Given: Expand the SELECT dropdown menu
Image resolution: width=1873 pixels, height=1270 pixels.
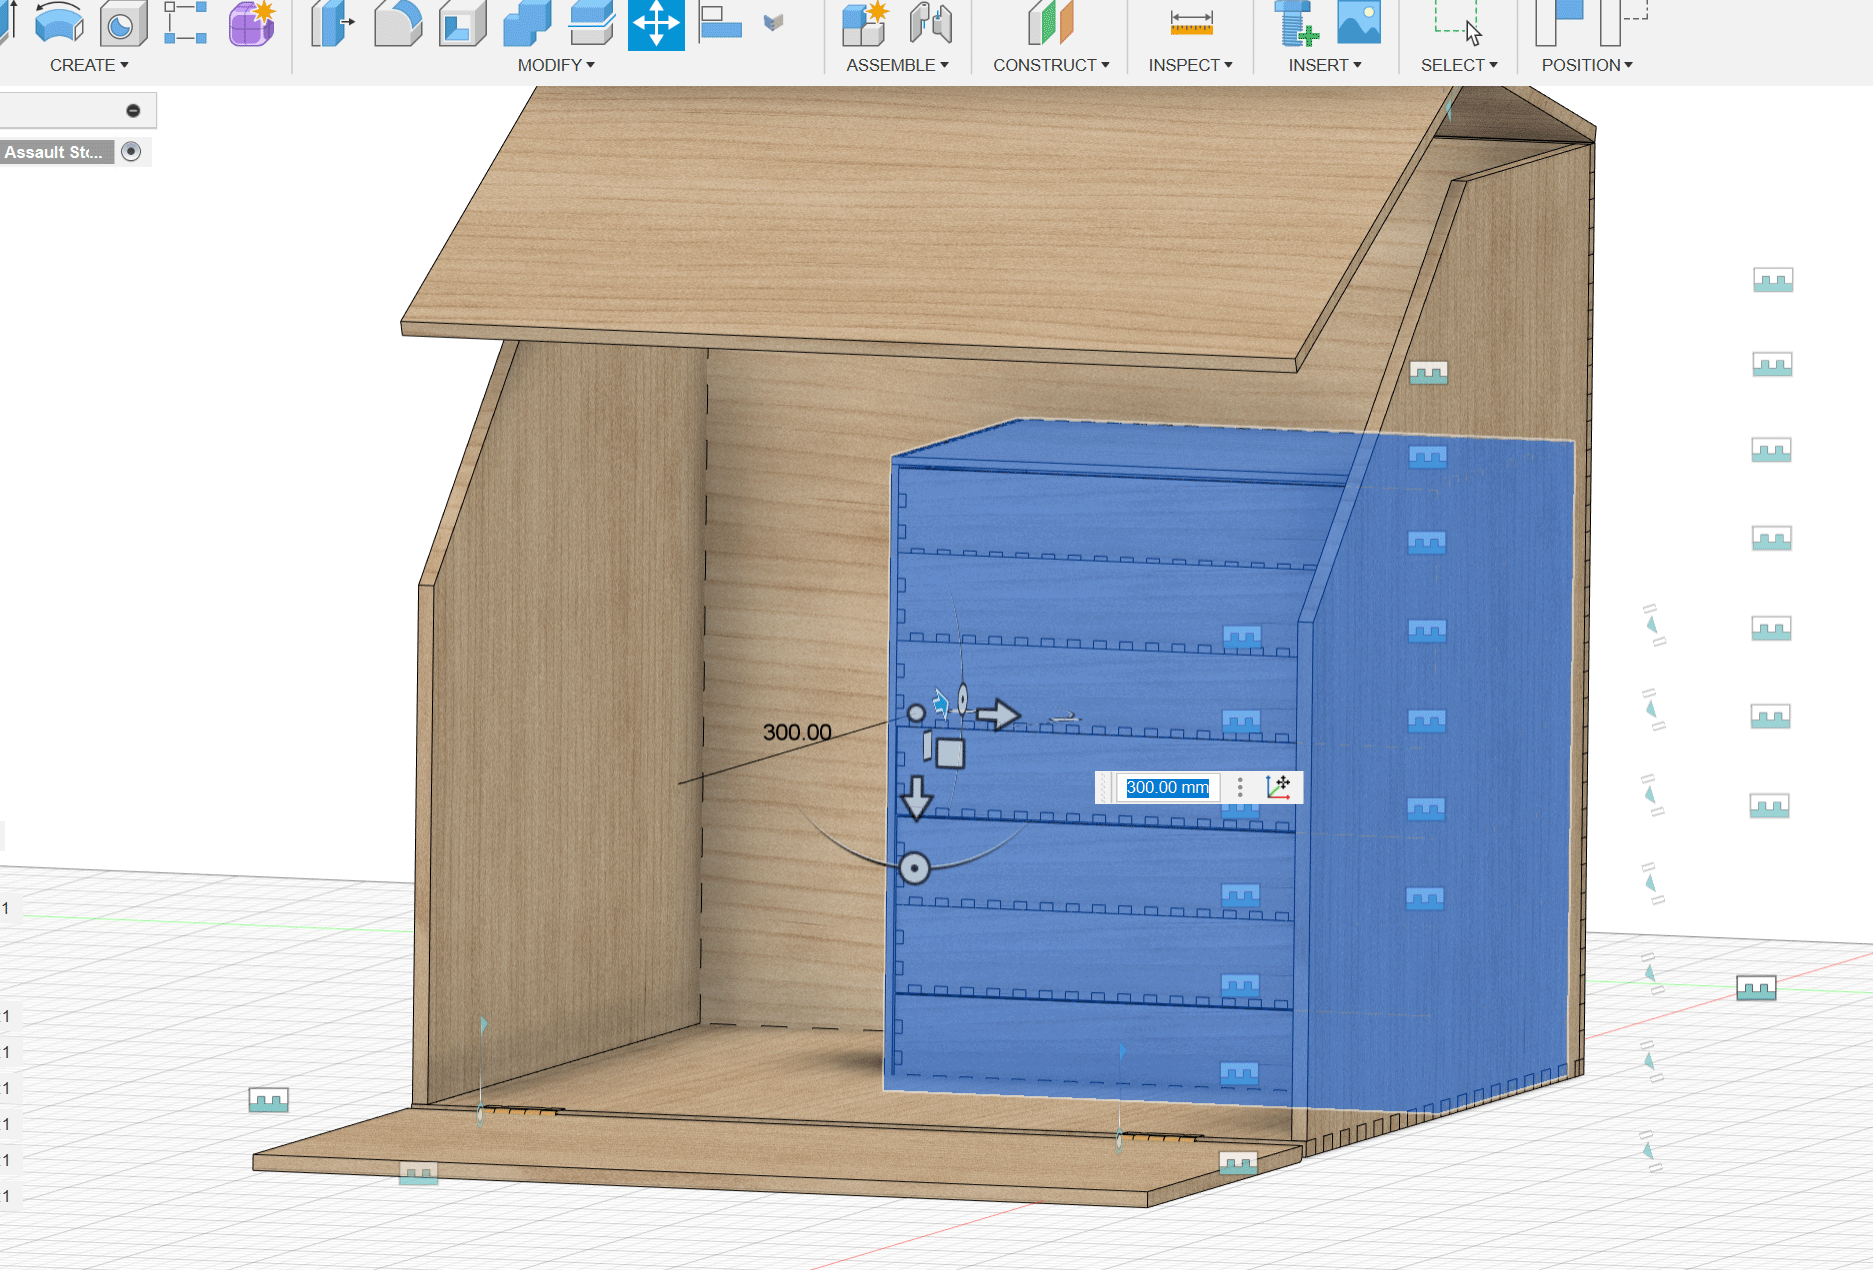Looking at the screenshot, I should click(x=1459, y=65).
